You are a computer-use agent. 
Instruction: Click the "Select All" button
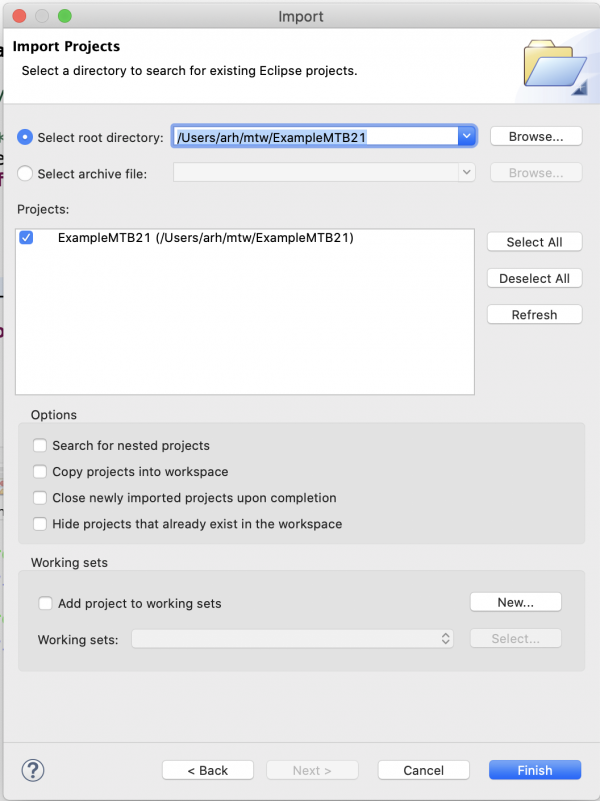pyautogui.click(x=534, y=241)
